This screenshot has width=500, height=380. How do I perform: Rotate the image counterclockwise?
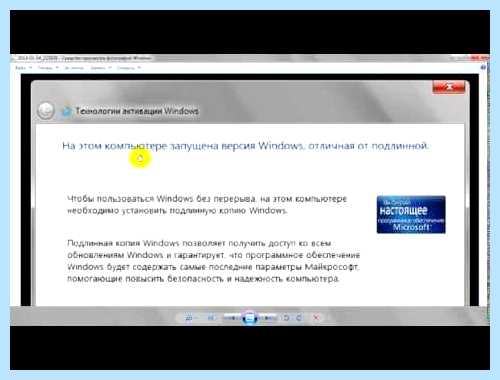coord(286,318)
